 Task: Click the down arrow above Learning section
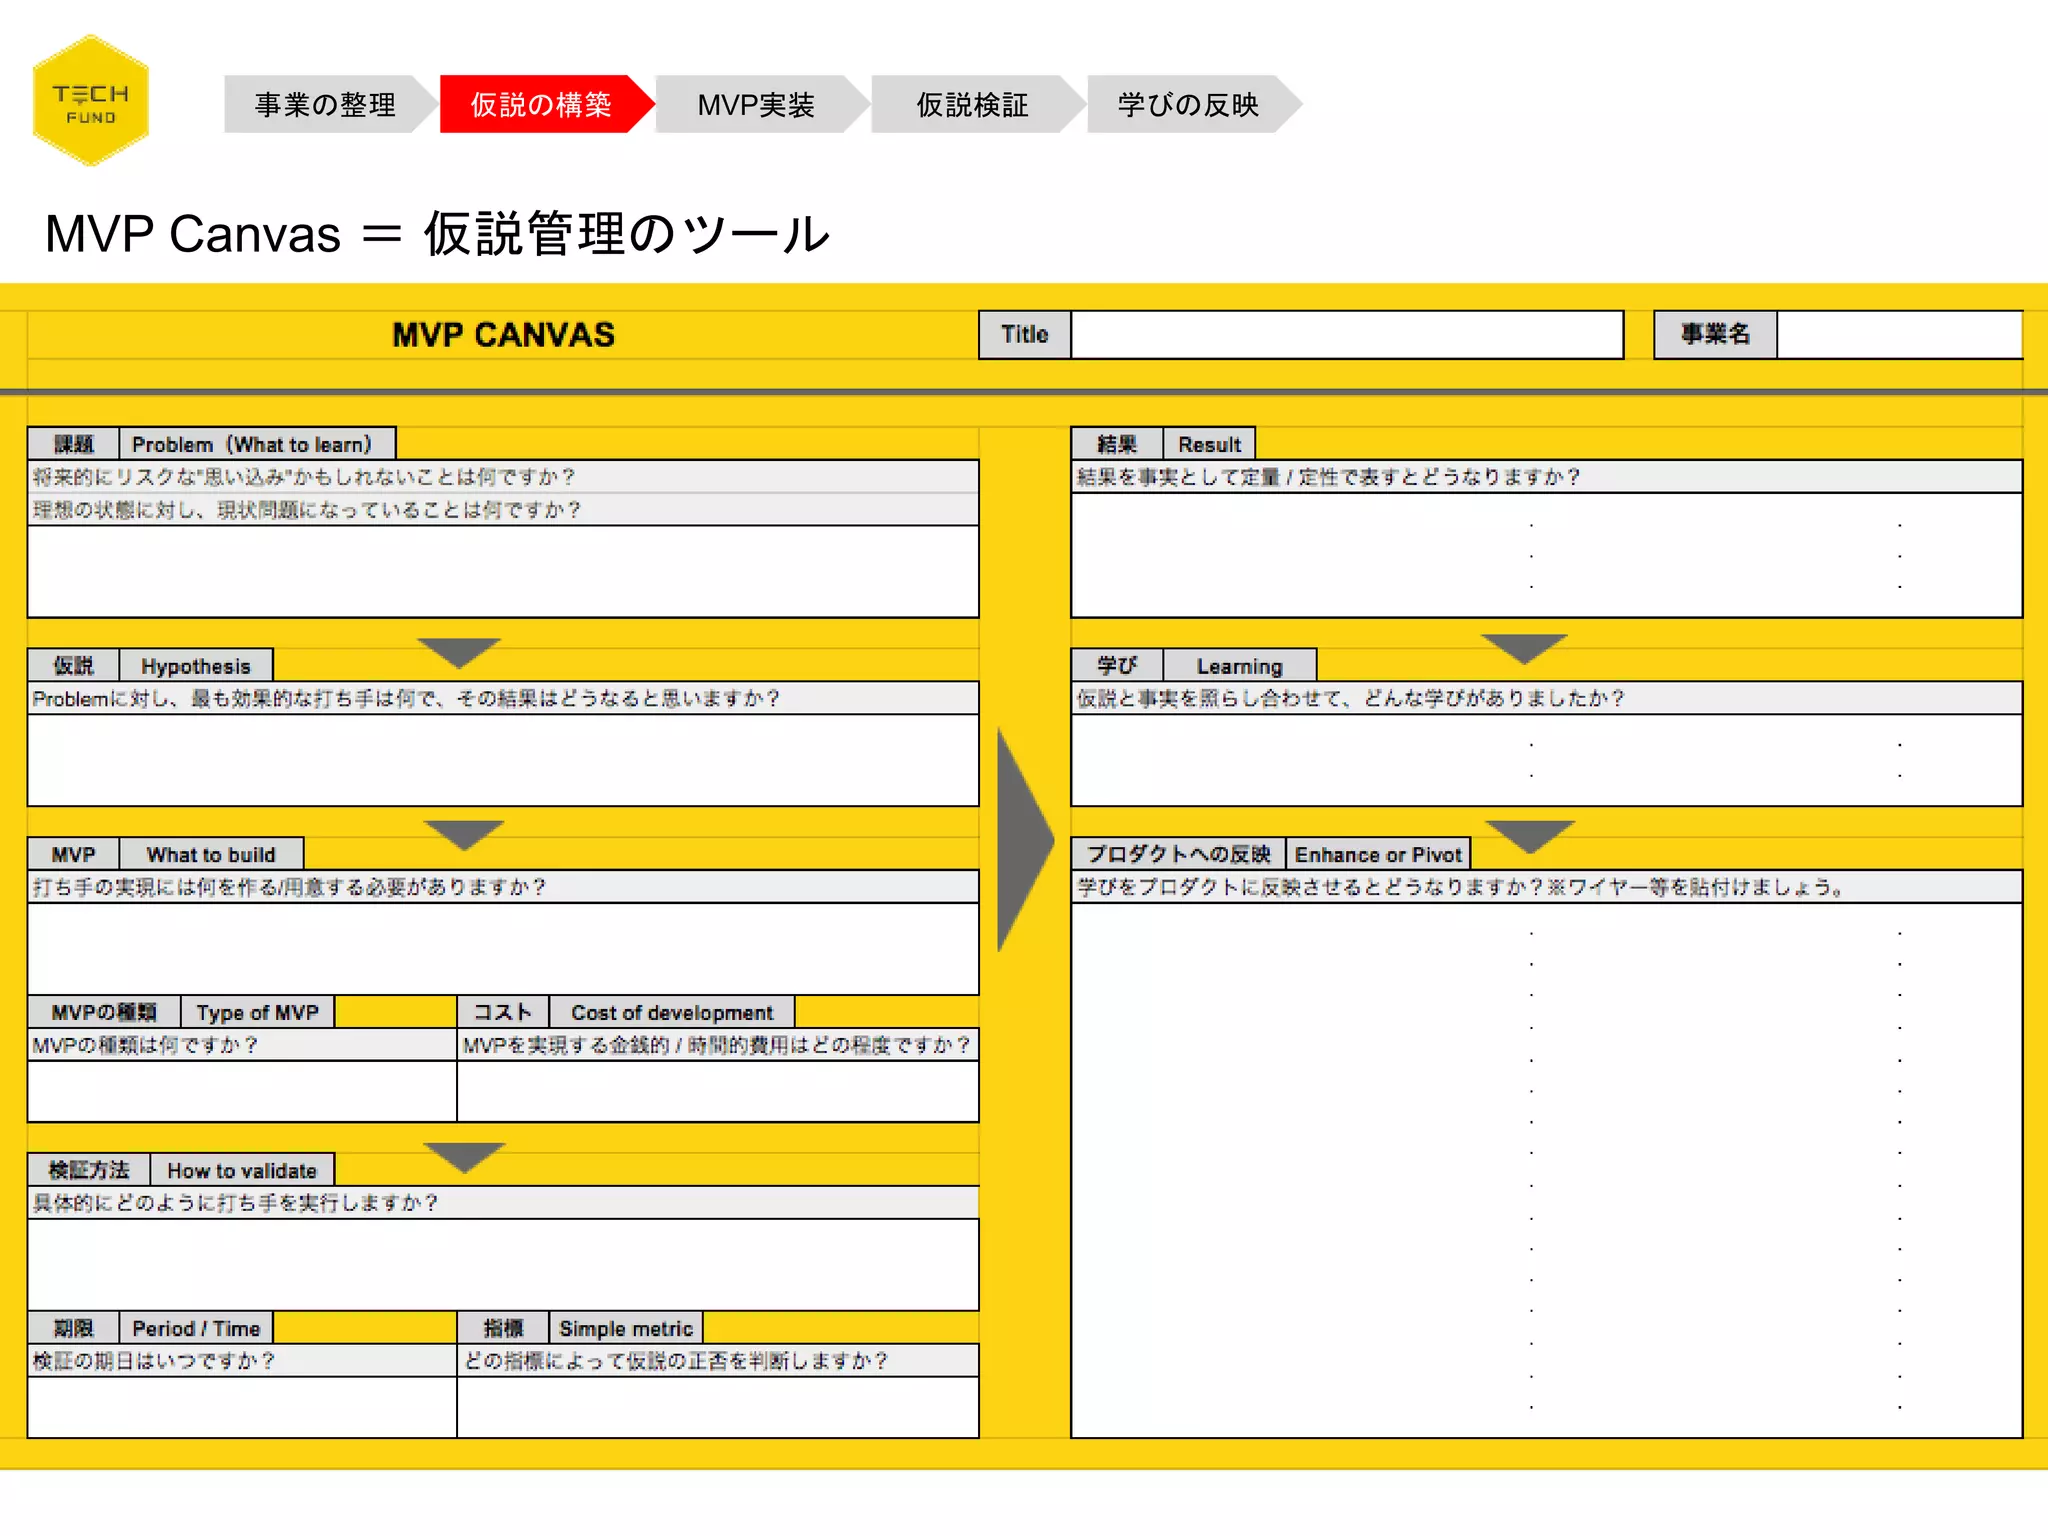(x=1524, y=649)
